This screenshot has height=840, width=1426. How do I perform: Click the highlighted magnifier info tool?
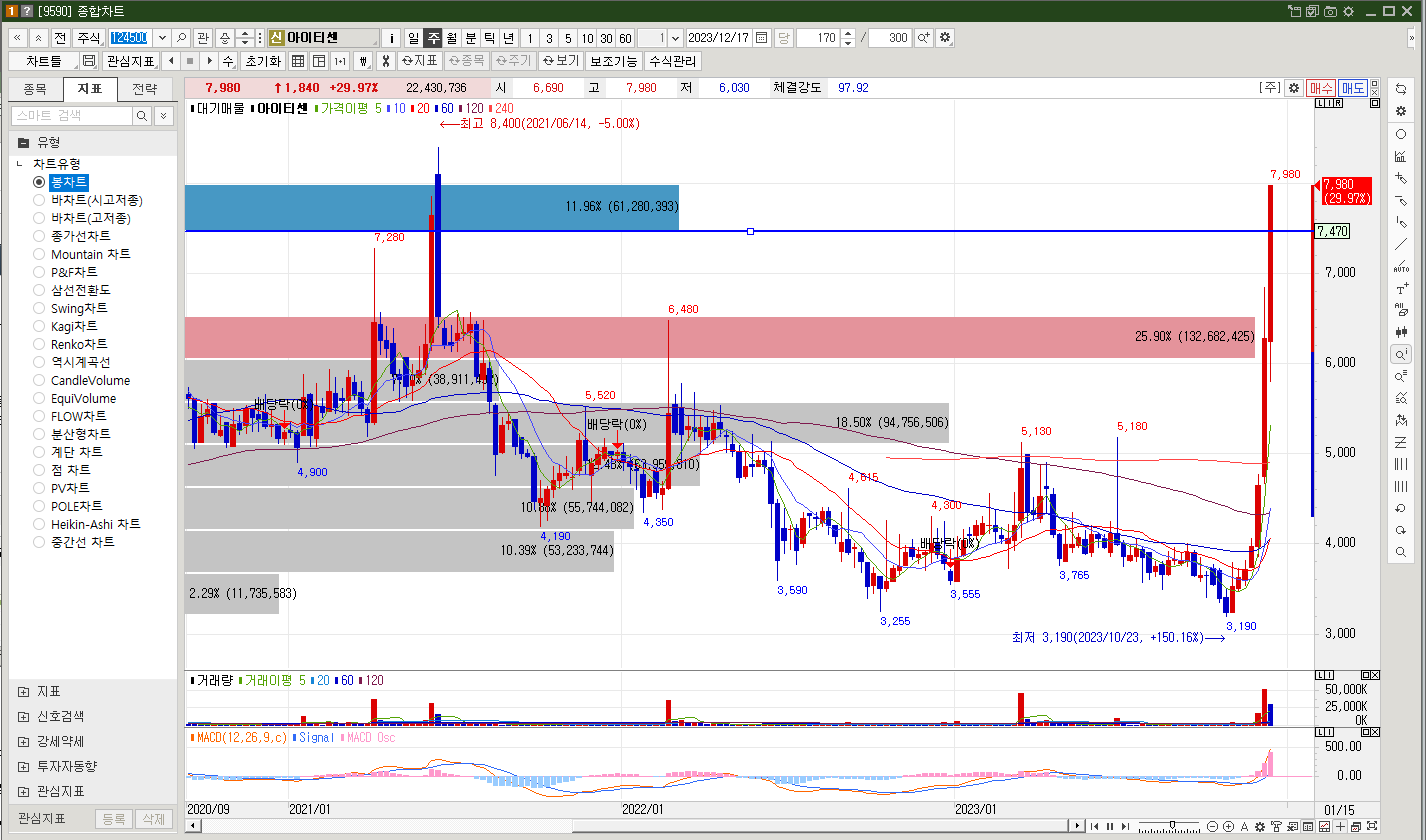pos(1401,354)
